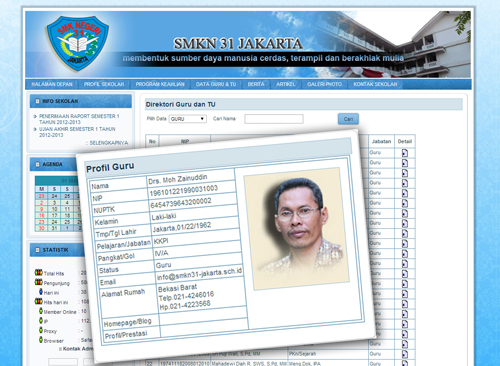Open the PROFIL SEKOLAH menu item
500x366 pixels.
point(104,84)
